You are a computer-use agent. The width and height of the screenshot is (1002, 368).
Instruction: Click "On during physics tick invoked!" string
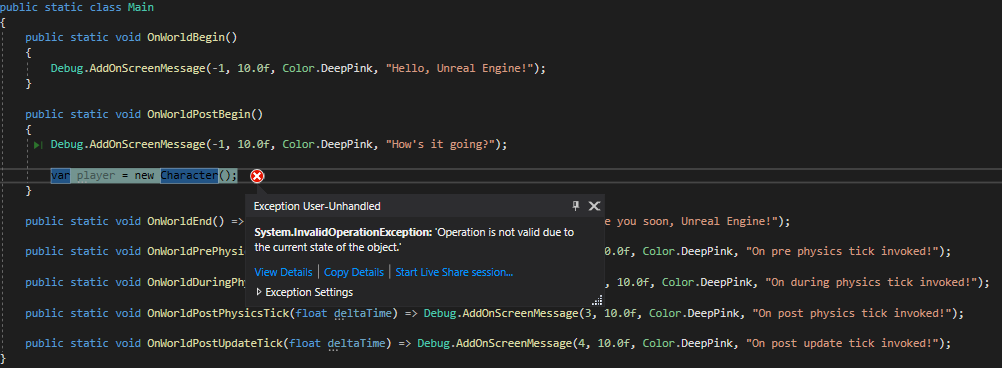(870, 282)
